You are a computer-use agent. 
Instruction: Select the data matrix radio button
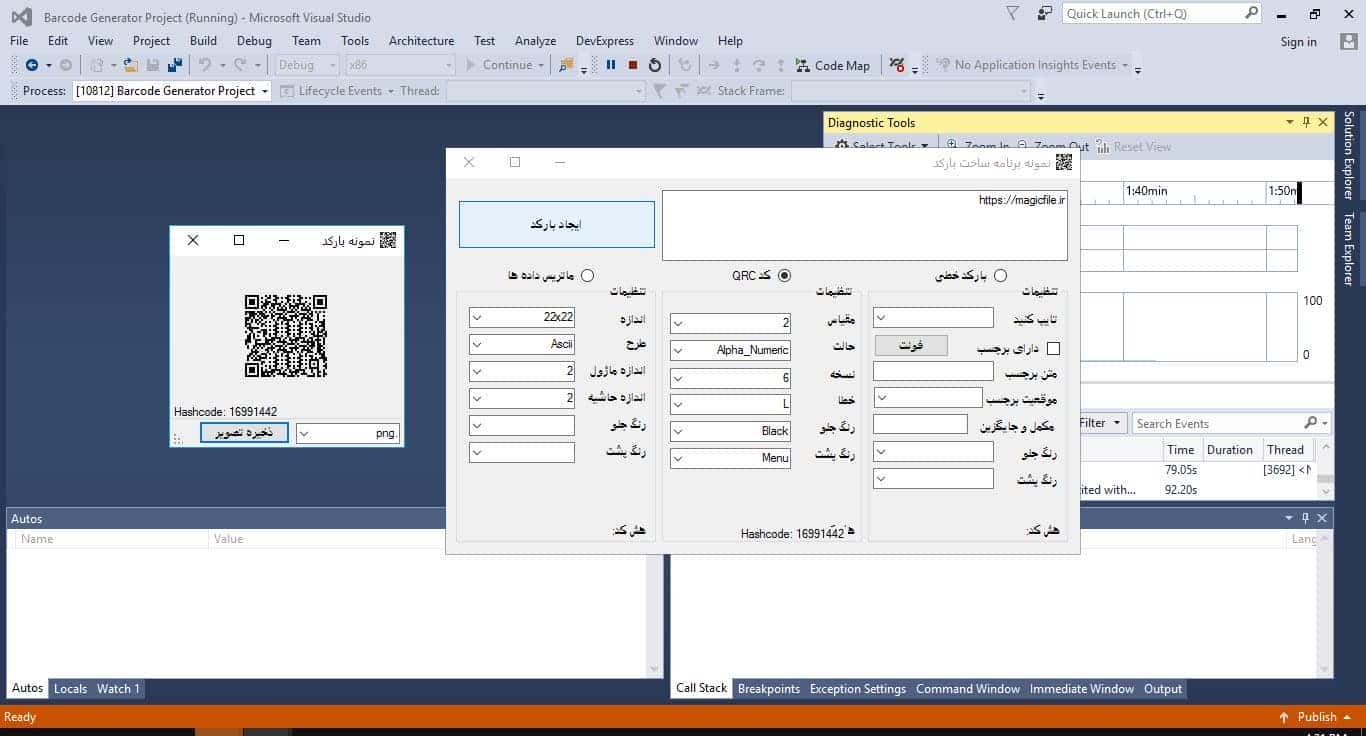pos(587,275)
